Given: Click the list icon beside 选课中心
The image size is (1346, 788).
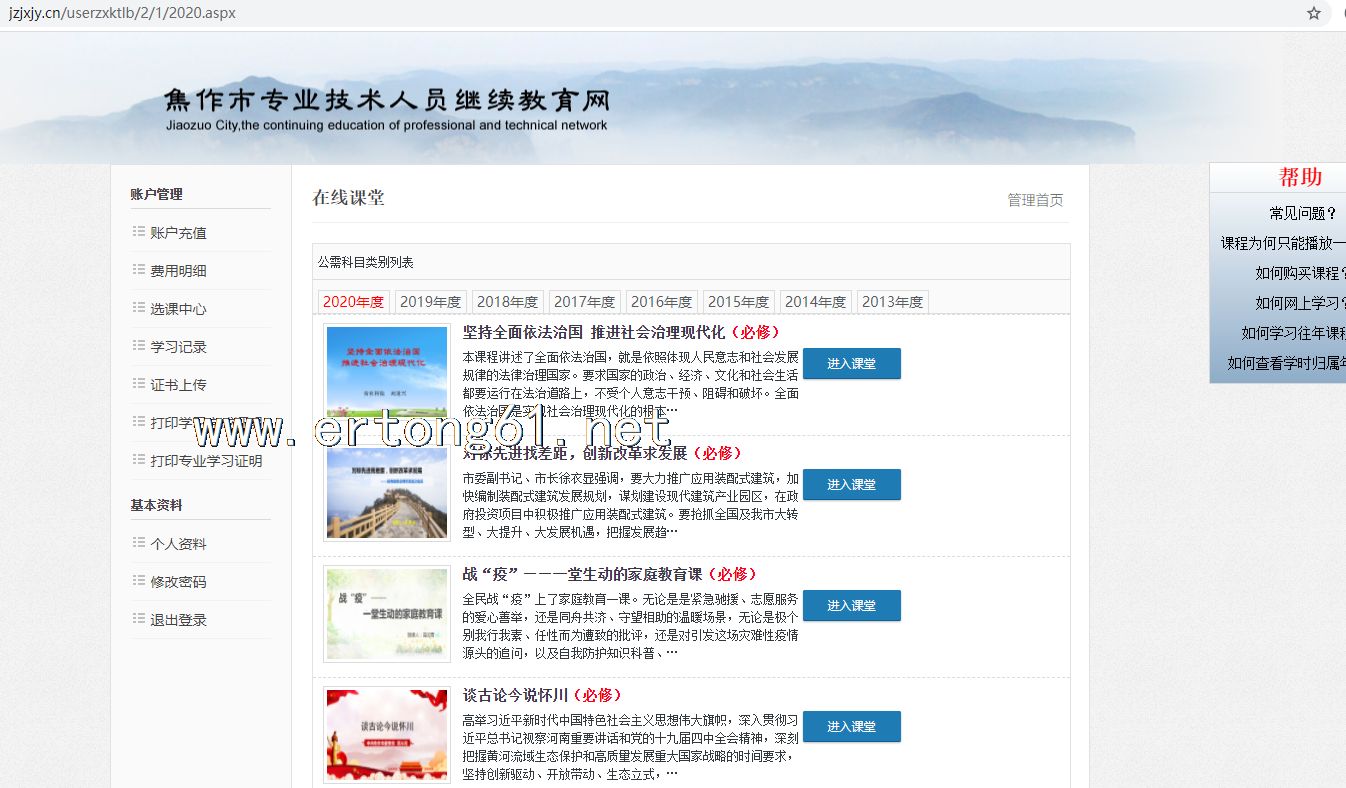Looking at the screenshot, I should coord(139,308).
